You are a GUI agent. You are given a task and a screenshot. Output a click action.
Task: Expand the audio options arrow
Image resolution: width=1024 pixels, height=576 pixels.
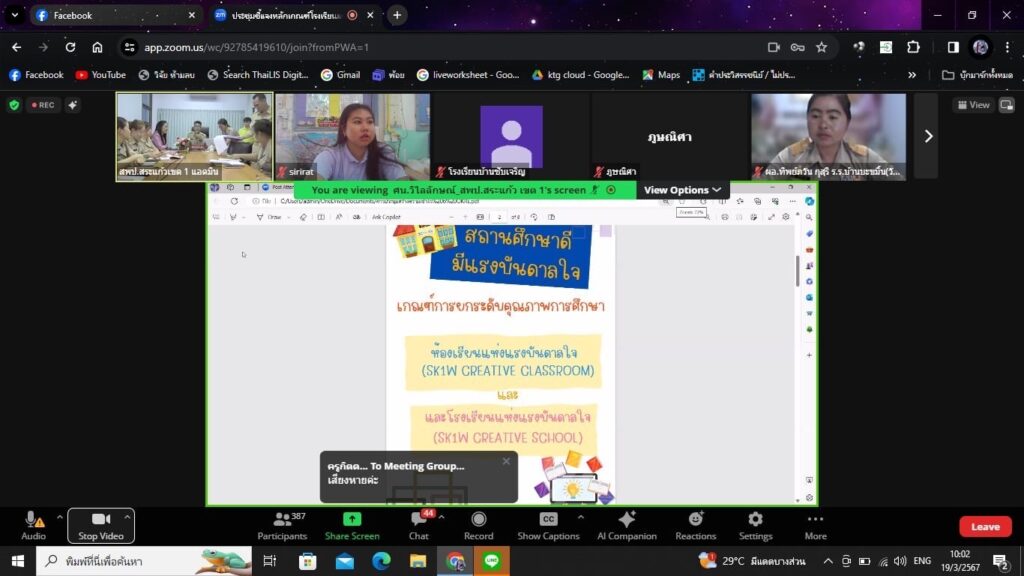point(60,517)
